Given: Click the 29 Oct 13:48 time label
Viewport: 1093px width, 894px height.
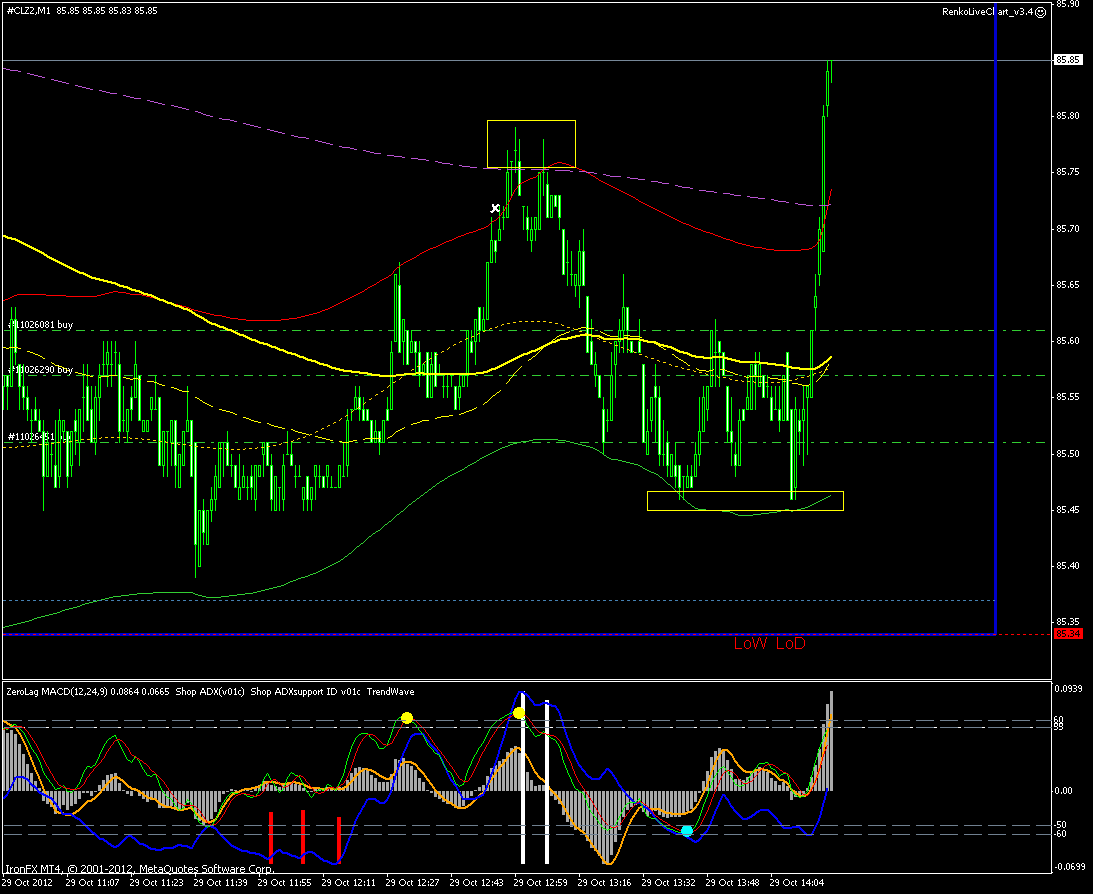Looking at the screenshot, I should click(733, 883).
